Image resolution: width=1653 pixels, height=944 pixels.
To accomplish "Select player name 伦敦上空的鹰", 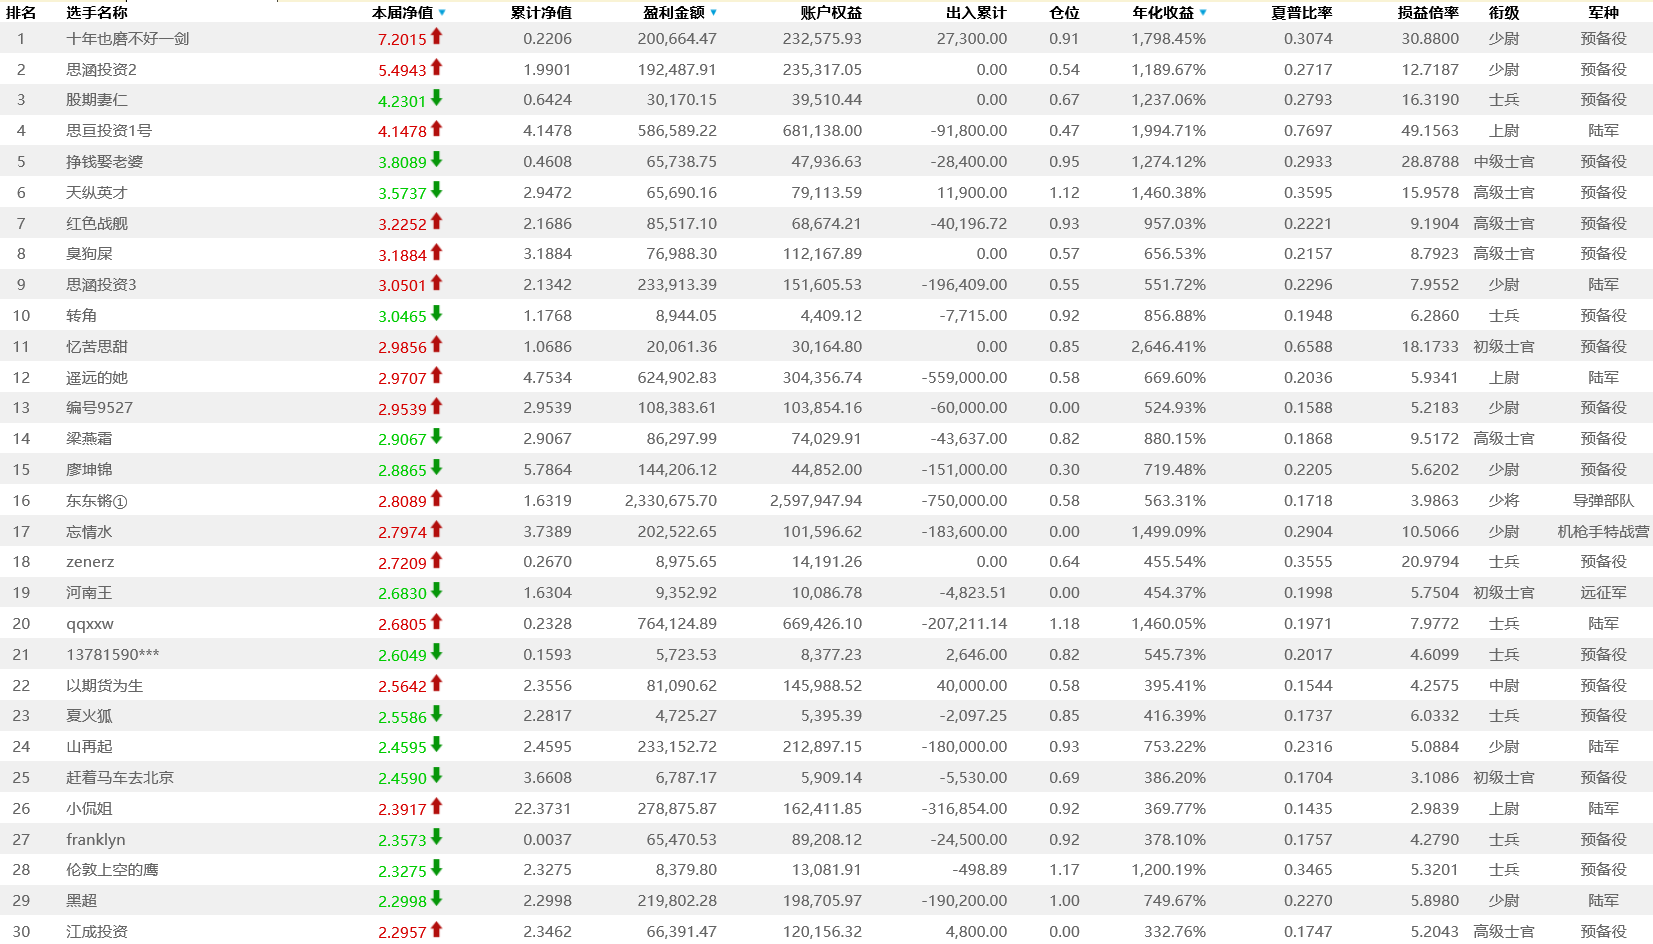I will 112,869.
